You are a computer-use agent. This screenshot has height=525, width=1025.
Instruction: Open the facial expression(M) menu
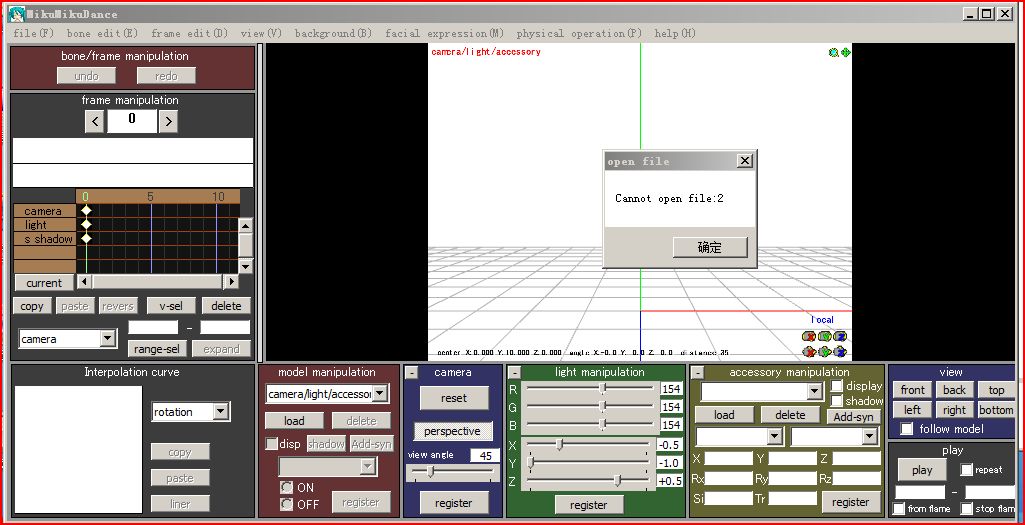(x=445, y=33)
